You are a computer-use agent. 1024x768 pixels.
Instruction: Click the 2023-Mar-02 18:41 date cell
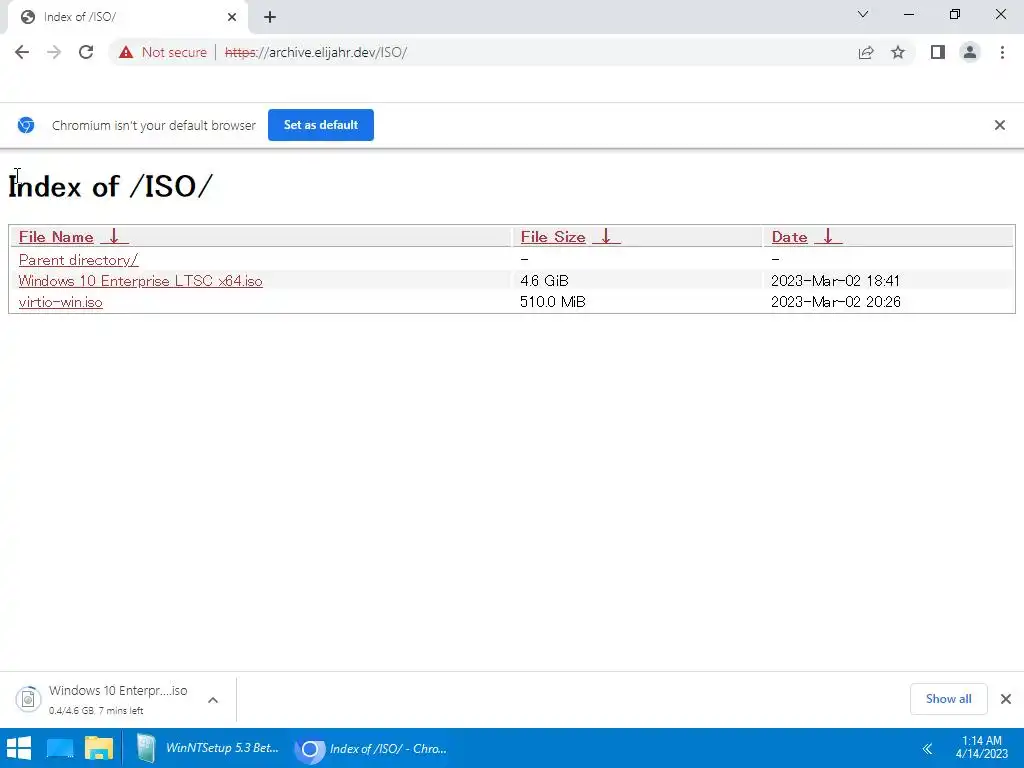(x=835, y=281)
